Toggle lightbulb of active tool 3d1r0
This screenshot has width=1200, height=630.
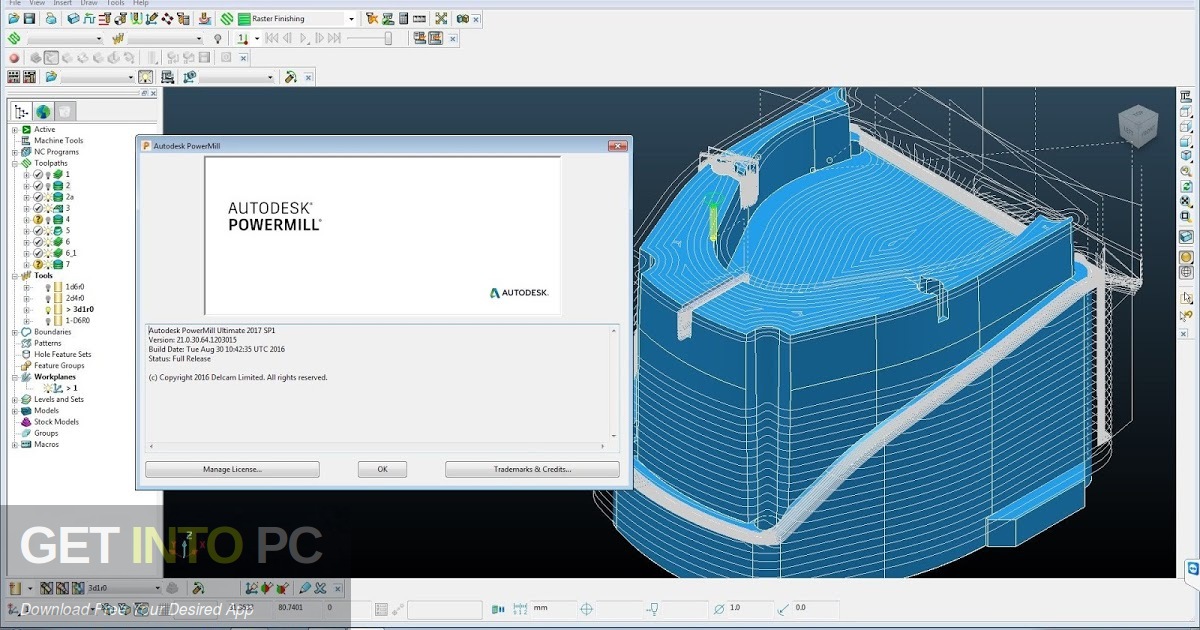pyautogui.click(x=47, y=309)
